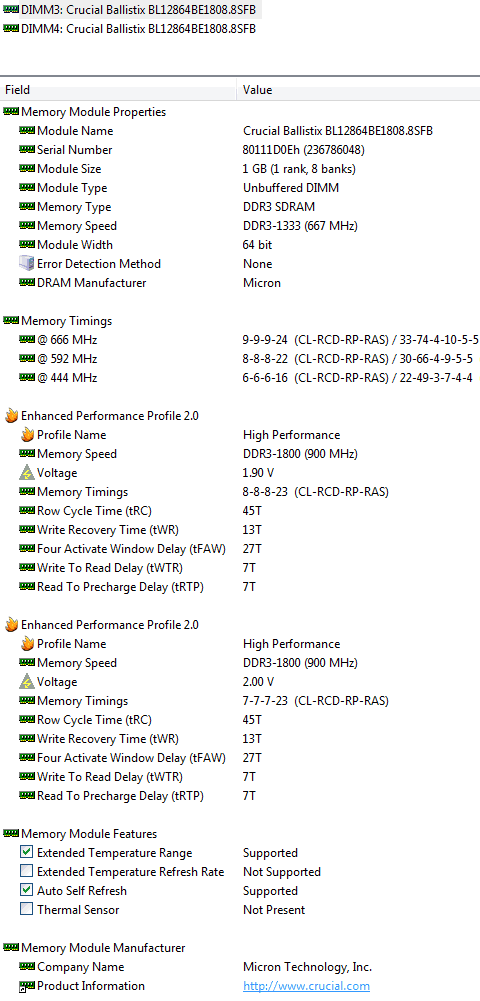Click the Field column header

pos(119,90)
